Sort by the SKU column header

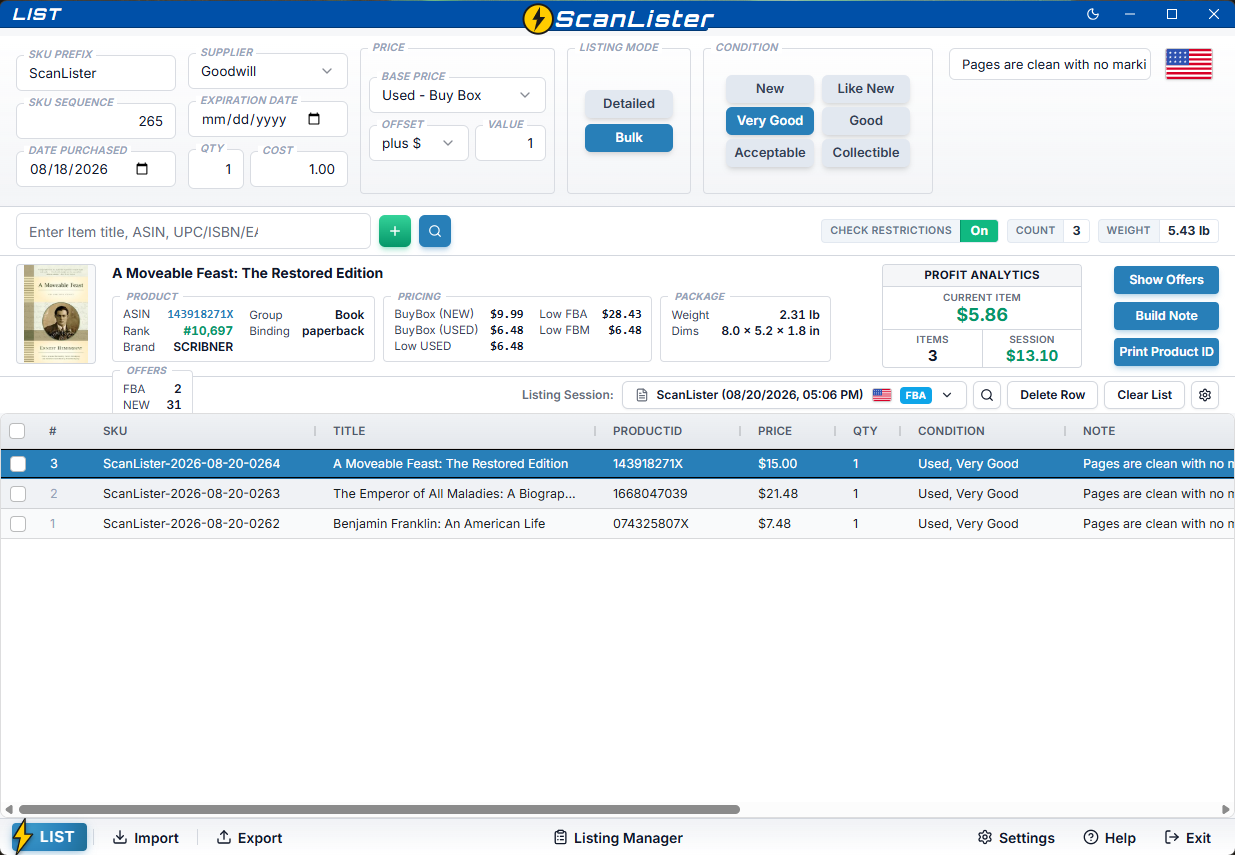coord(115,431)
